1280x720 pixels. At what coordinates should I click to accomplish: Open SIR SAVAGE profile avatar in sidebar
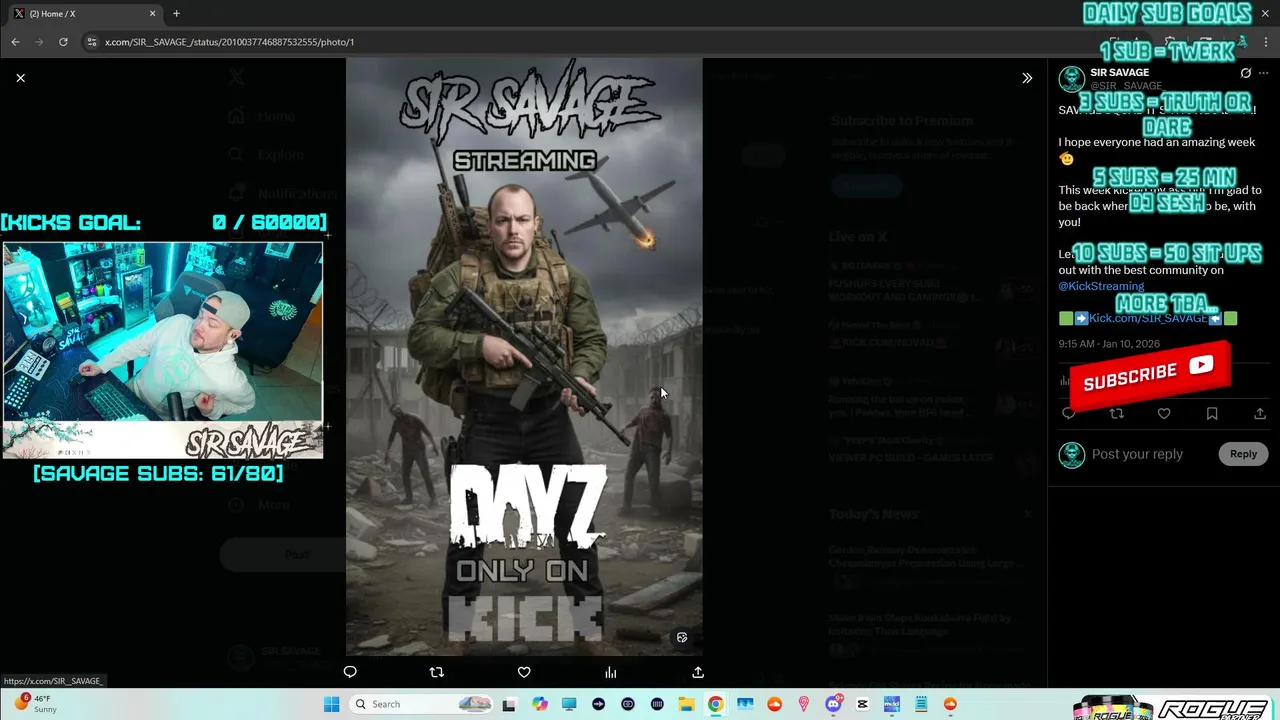1072,79
